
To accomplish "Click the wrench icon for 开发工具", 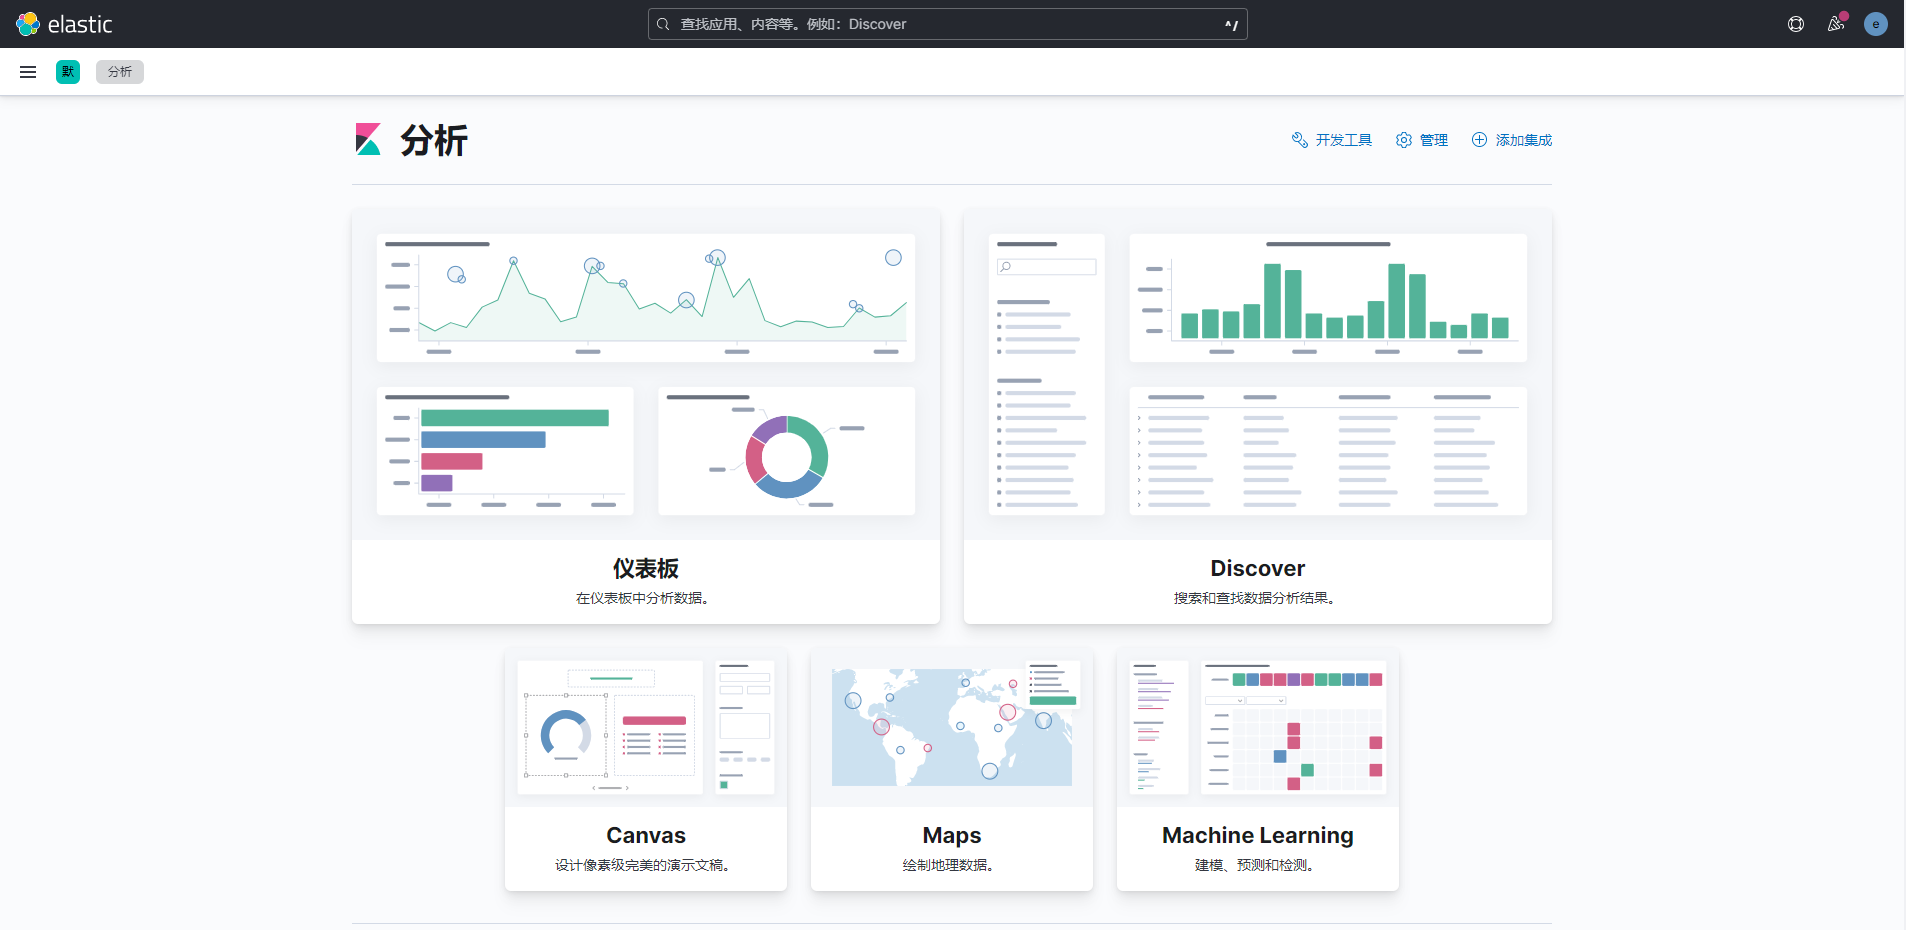I will point(1300,140).
